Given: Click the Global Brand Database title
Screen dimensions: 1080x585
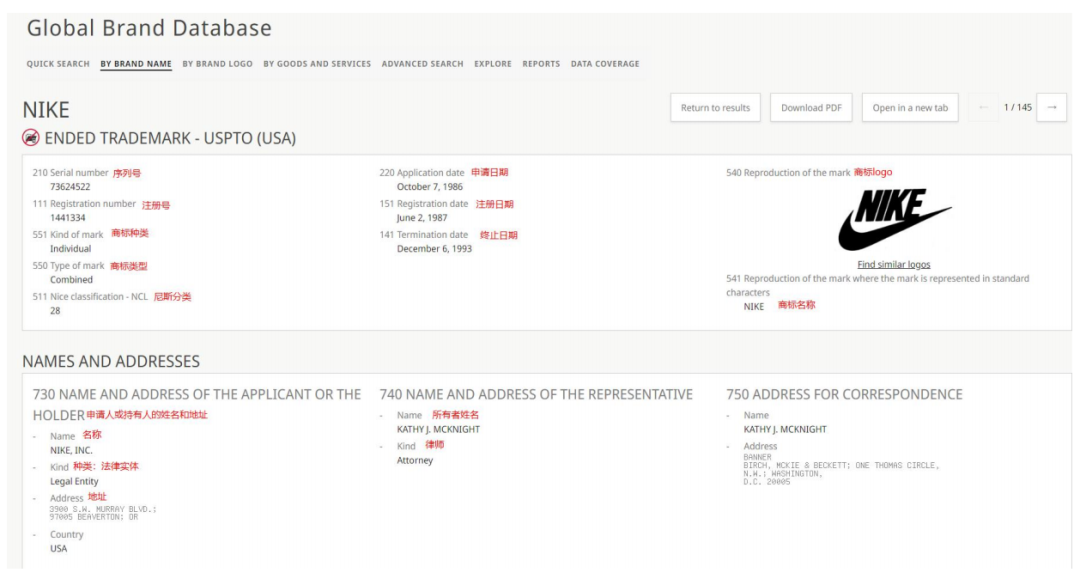Looking at the screenshot, I should tap(149, 28).
